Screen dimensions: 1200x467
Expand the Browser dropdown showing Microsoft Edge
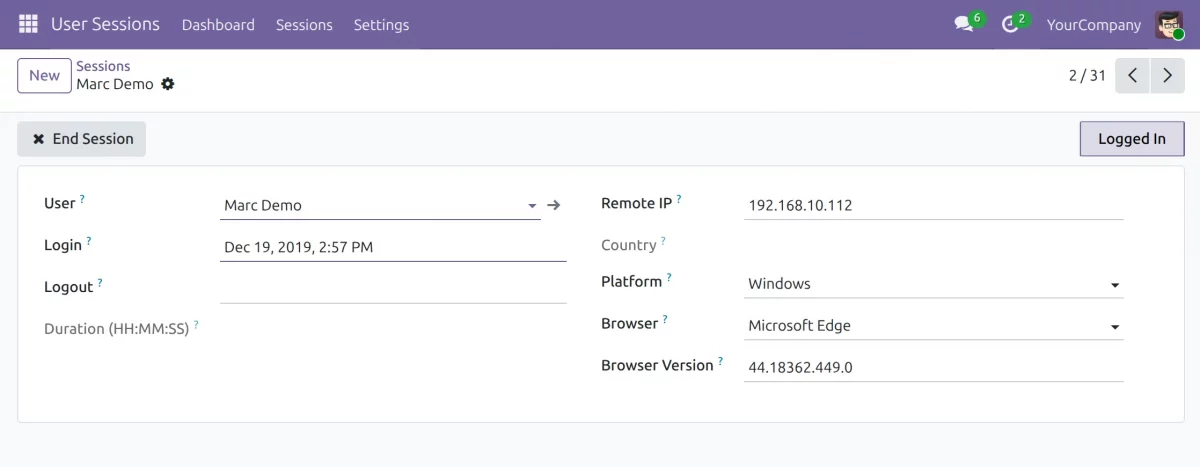(1115, 327)
